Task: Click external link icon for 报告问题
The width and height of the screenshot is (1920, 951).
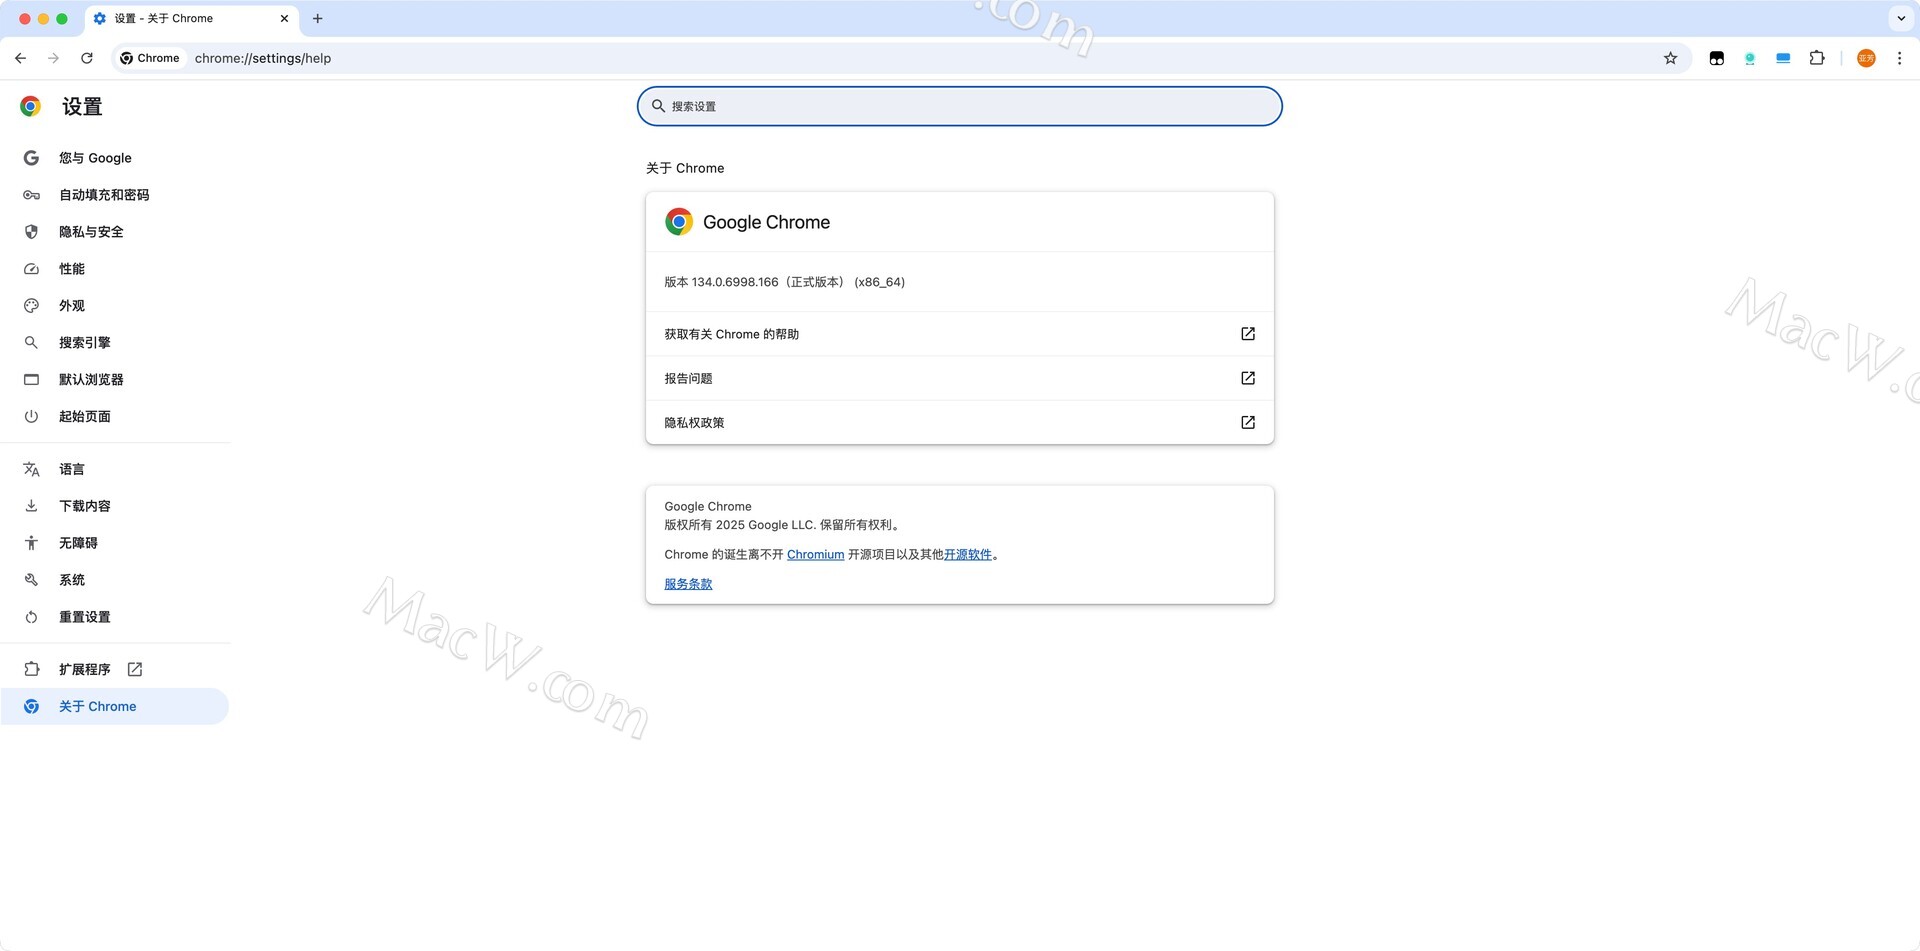Action: pyautogui.click(x=1248, y=378)
